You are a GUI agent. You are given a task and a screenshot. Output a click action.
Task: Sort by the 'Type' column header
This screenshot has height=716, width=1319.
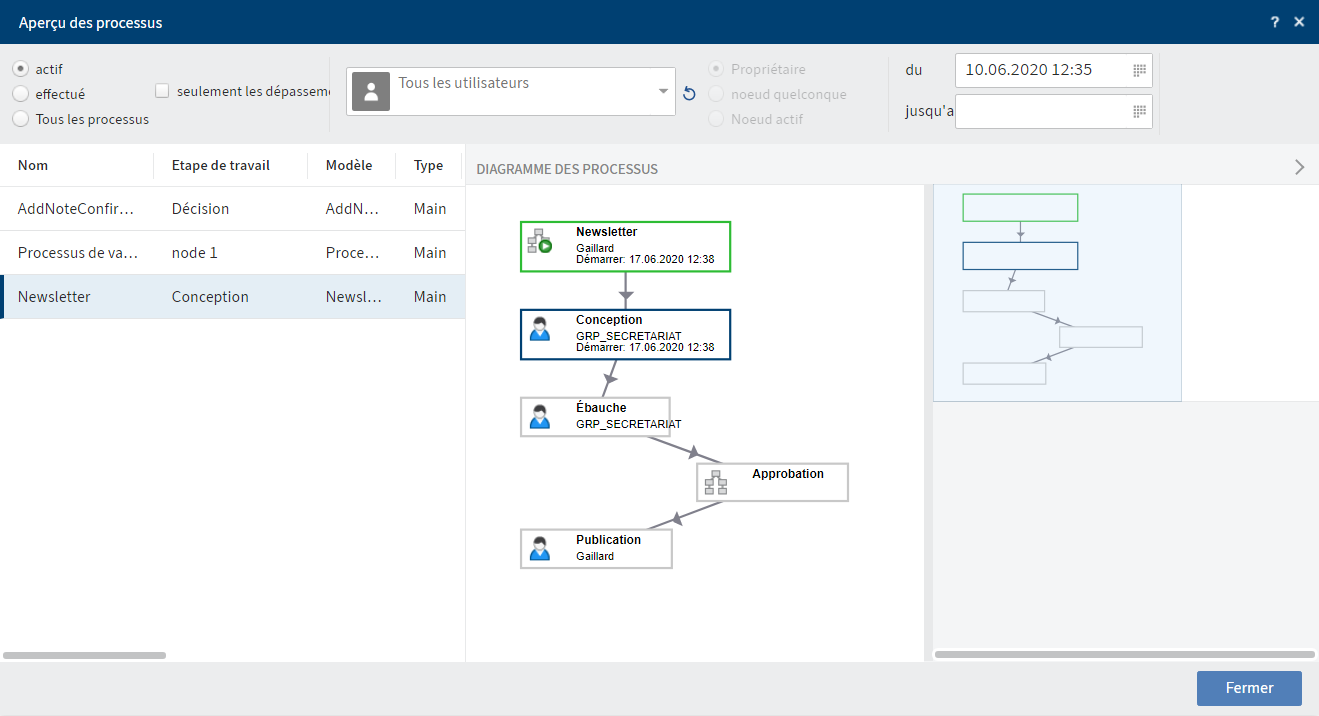428,165
